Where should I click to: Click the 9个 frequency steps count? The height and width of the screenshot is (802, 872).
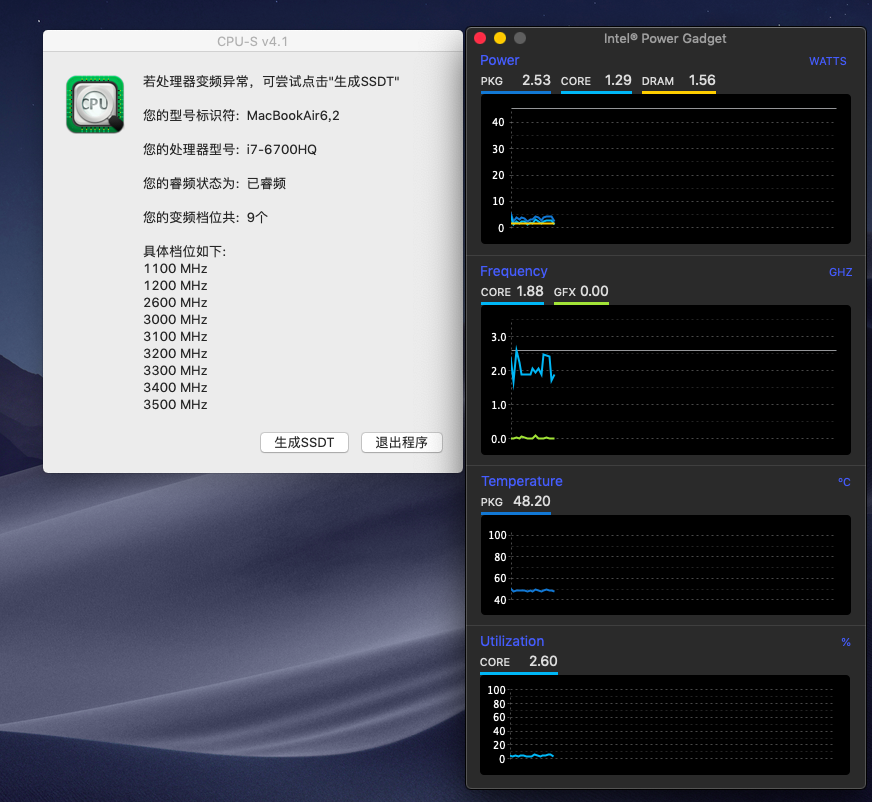257,217
